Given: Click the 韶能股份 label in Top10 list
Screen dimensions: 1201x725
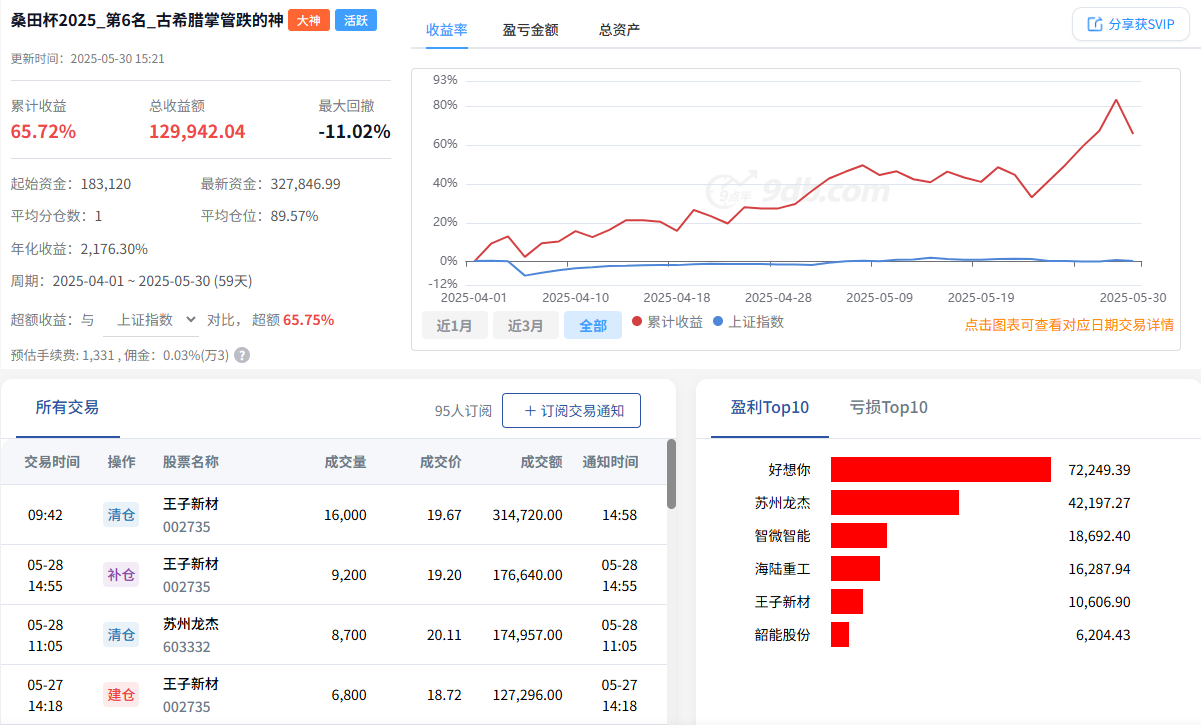Looking at the screenshot, I should (x=782, y=635).
